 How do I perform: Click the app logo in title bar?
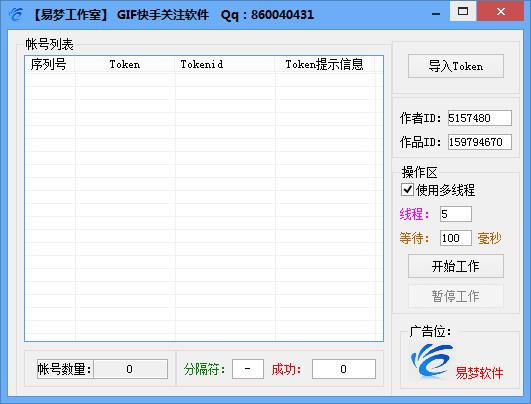tap(16, 15)
